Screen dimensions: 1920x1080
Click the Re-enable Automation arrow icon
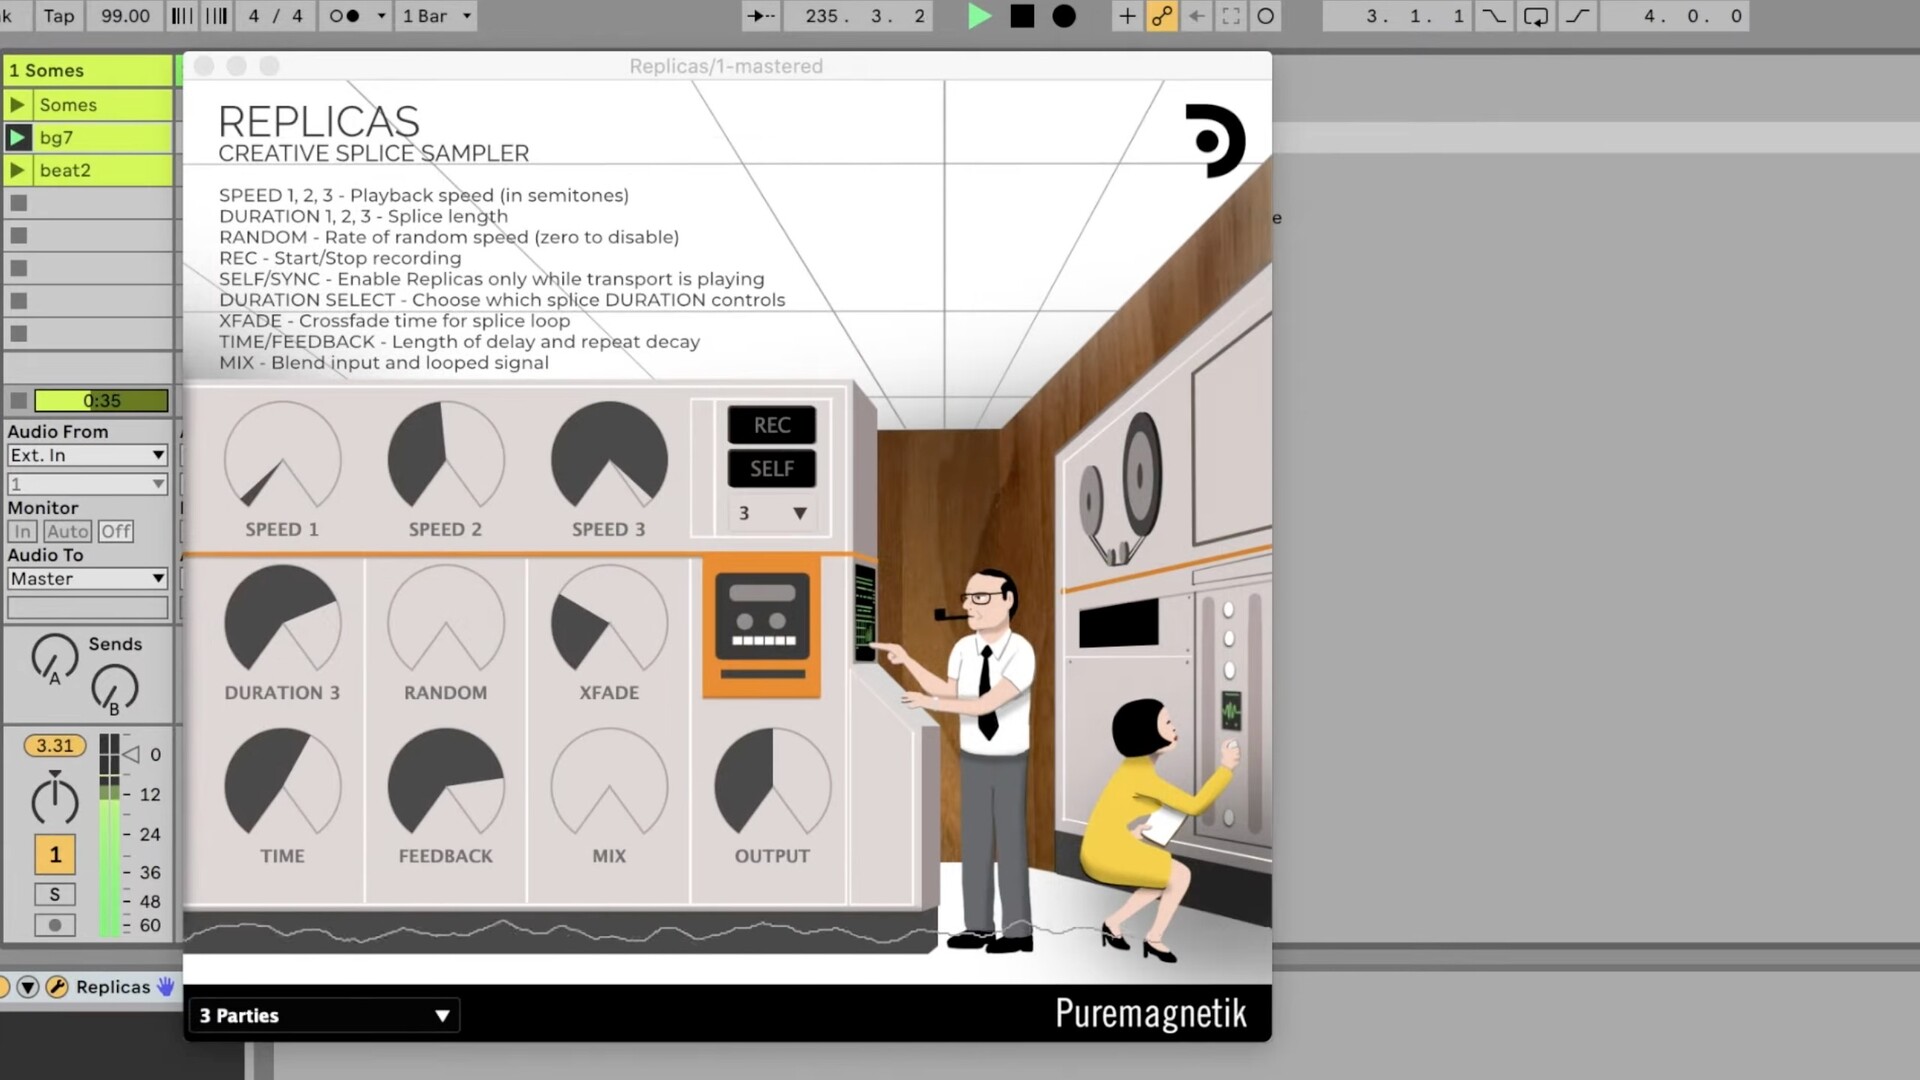click(x=1197, y=16)
